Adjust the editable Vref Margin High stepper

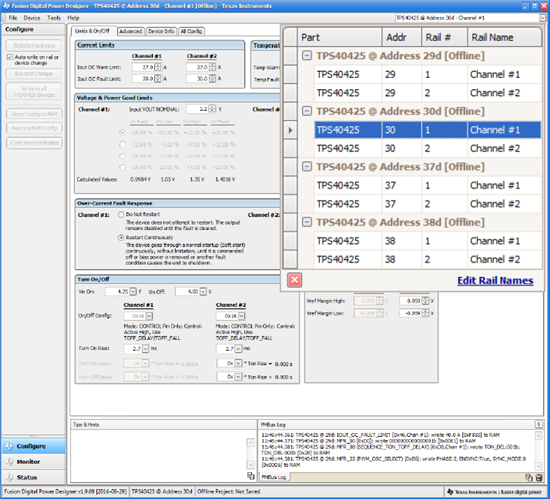pyautogui.click(x=425, y=301)
